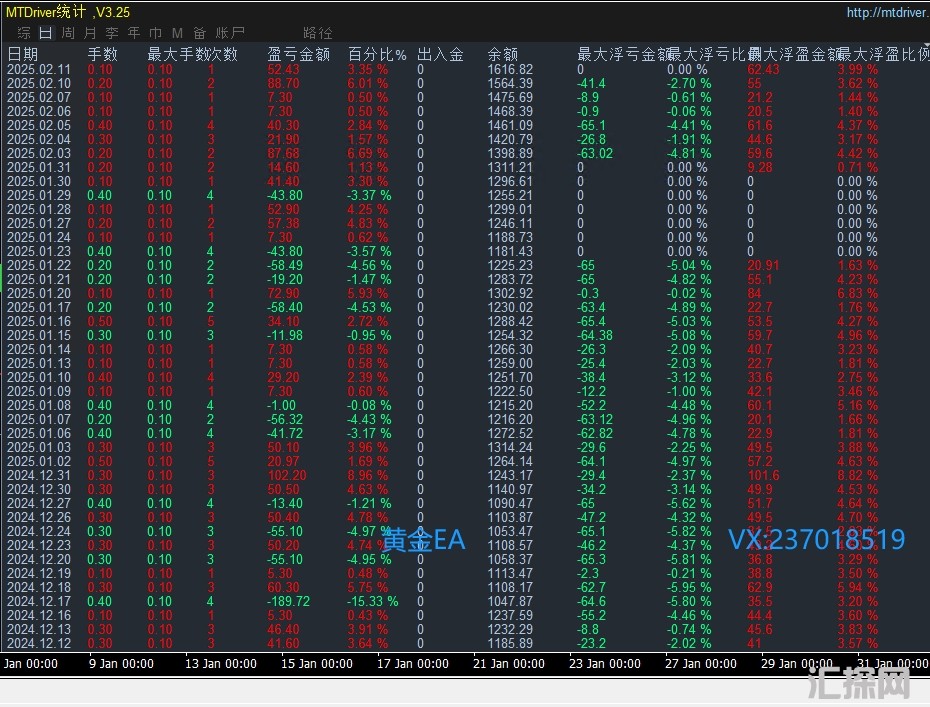Open the 备 tab
Viewport: 930px width, 707px height.
(200, 33)
